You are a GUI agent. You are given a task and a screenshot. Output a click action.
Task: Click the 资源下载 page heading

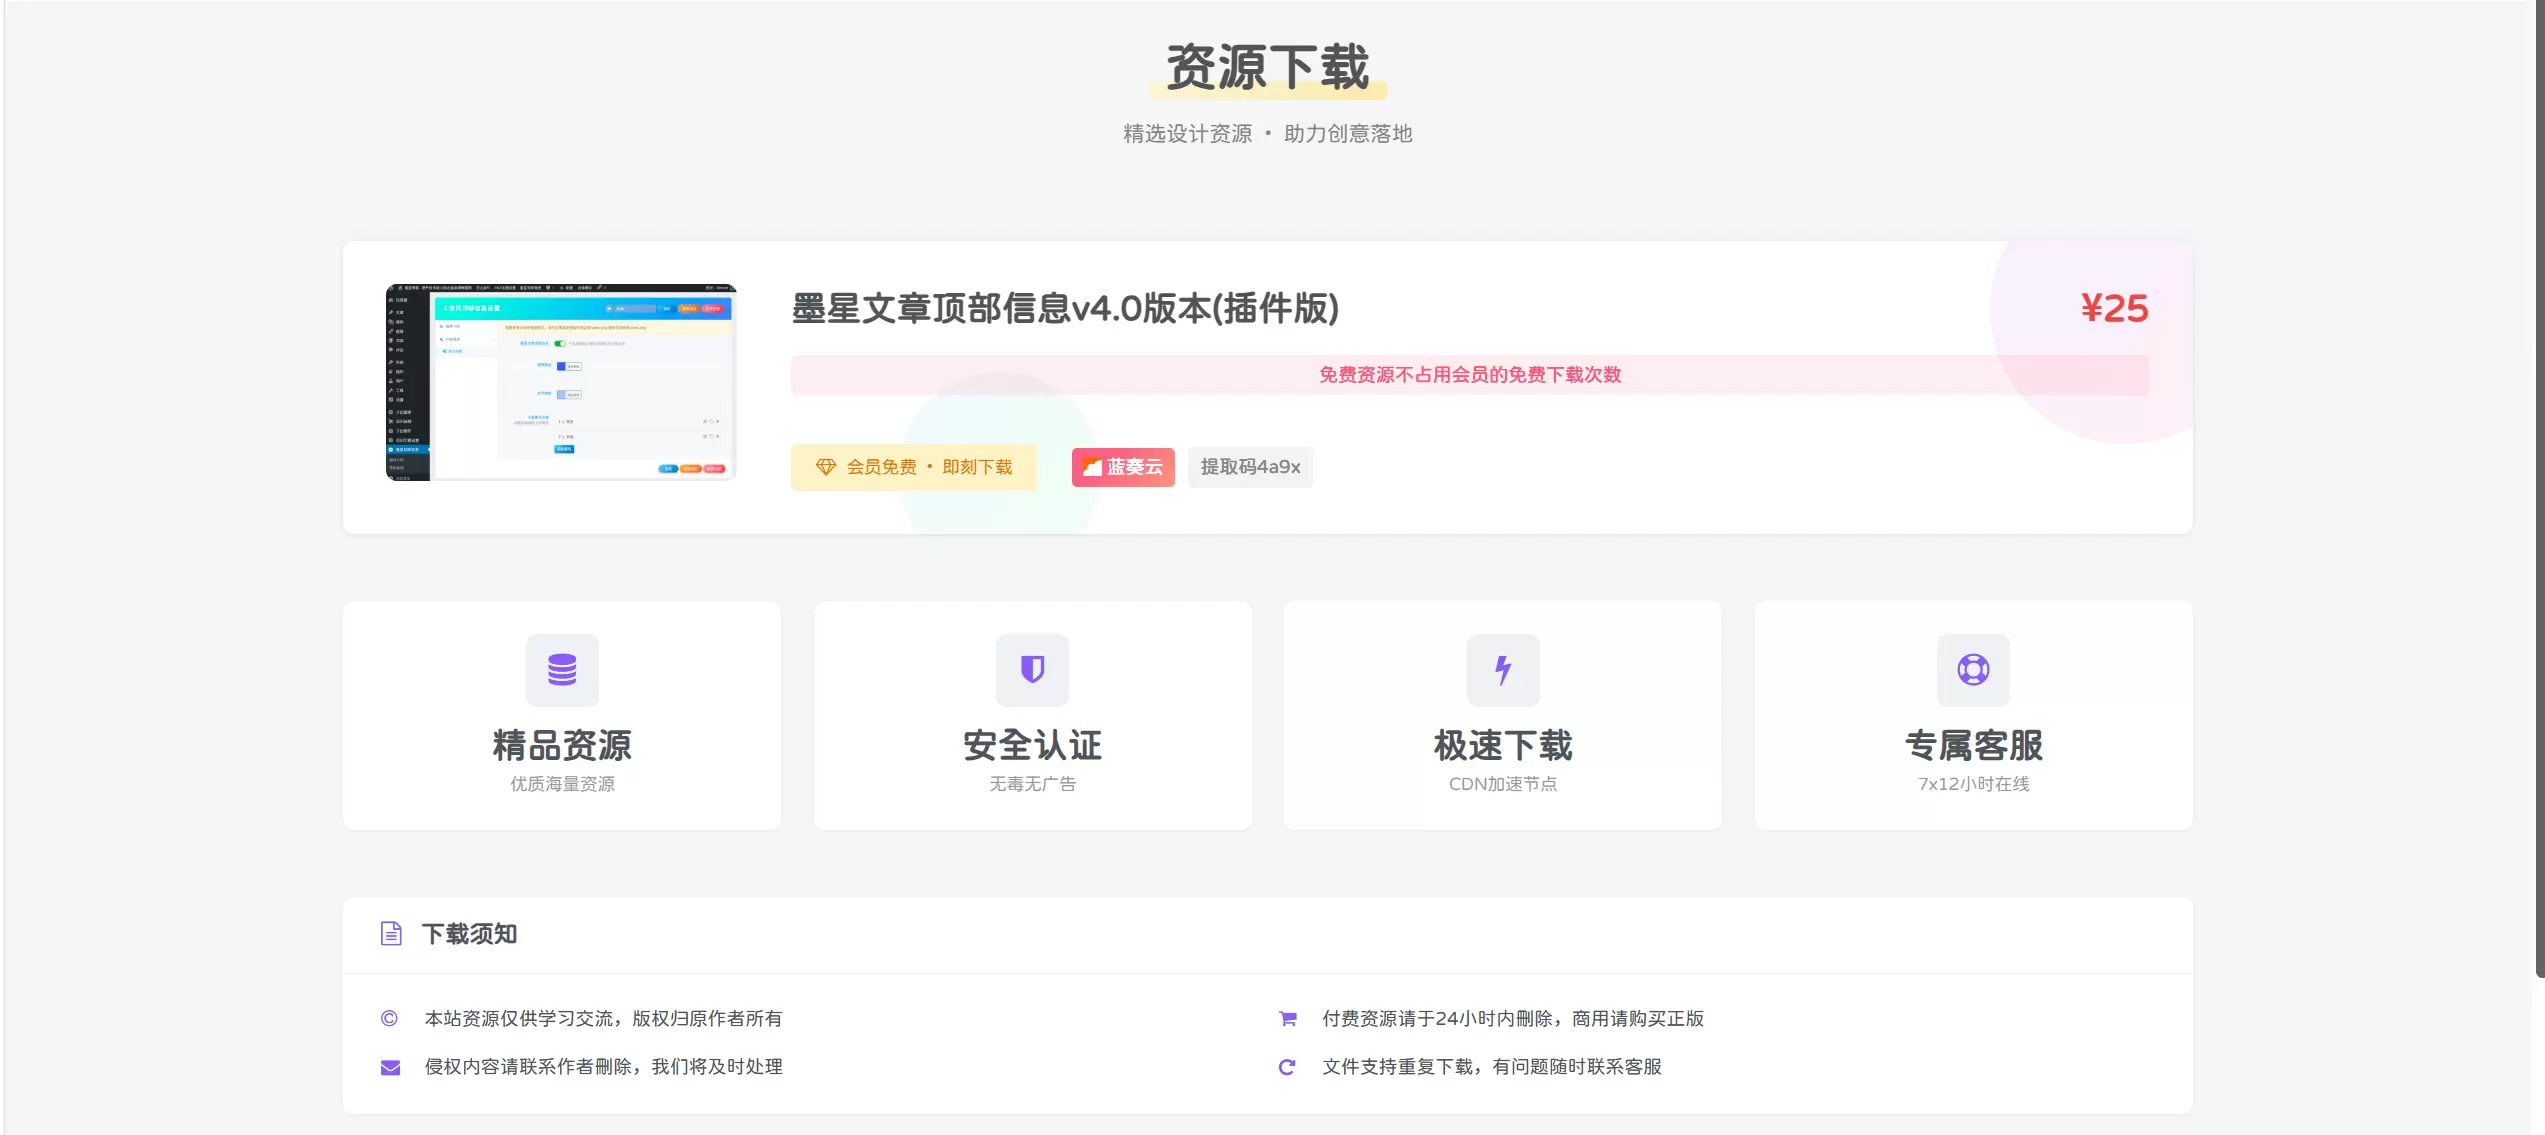[1267, 67]
